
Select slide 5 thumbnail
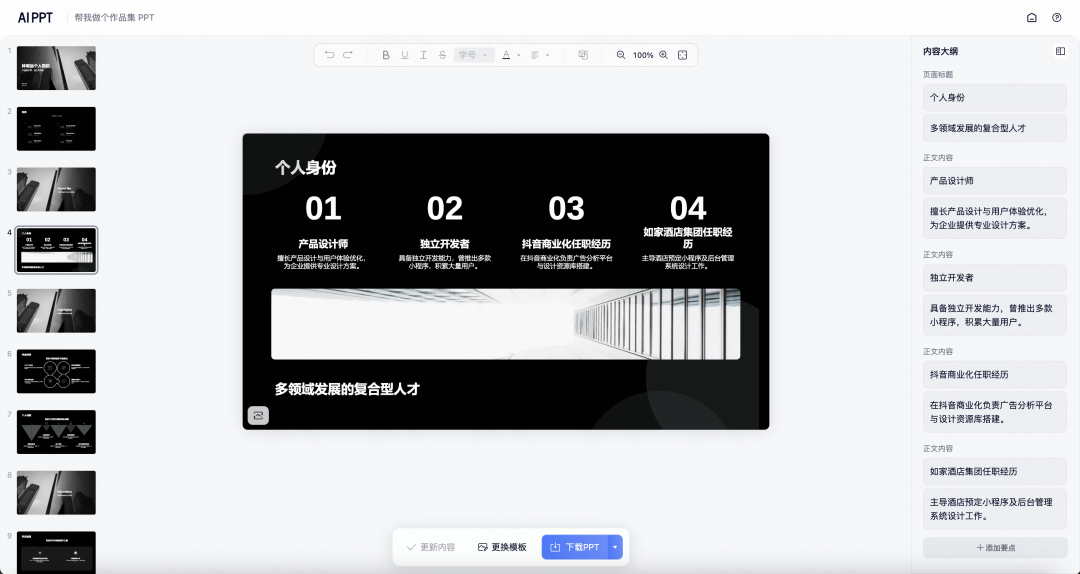tap(56, 311)
